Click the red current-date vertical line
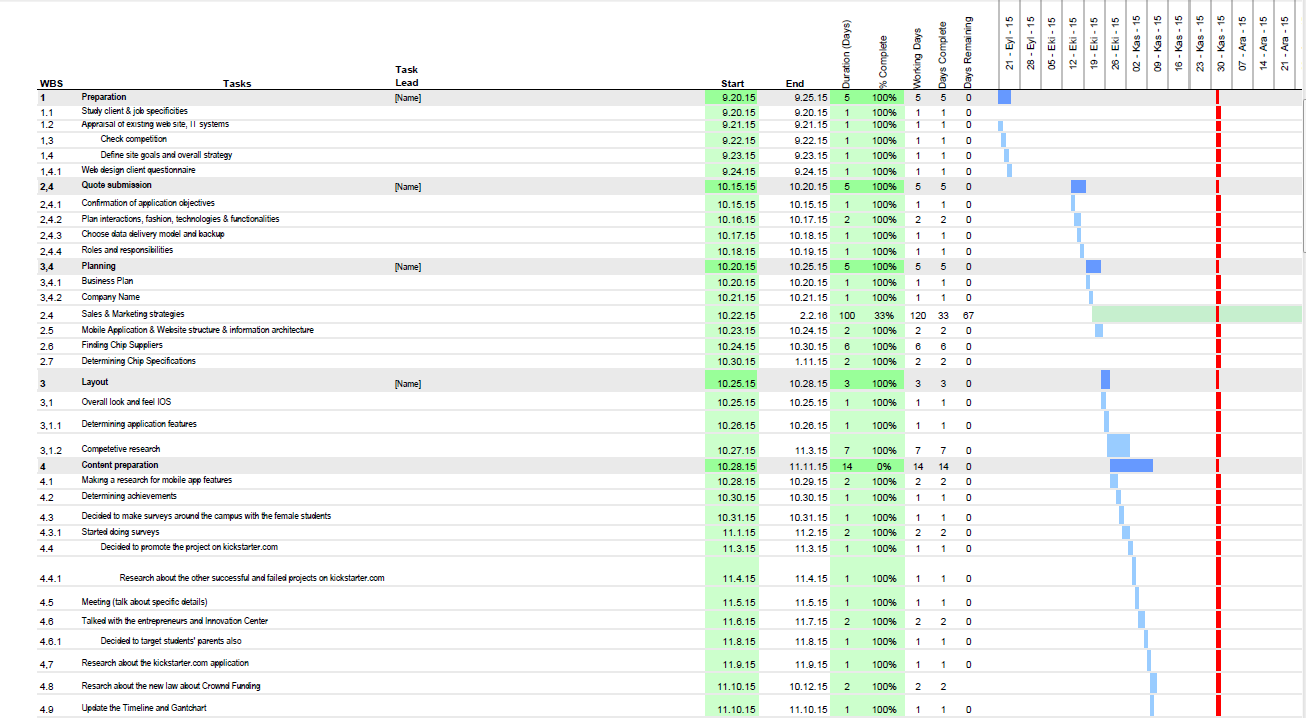The image size is (1306, 718). coord(1218,400)
